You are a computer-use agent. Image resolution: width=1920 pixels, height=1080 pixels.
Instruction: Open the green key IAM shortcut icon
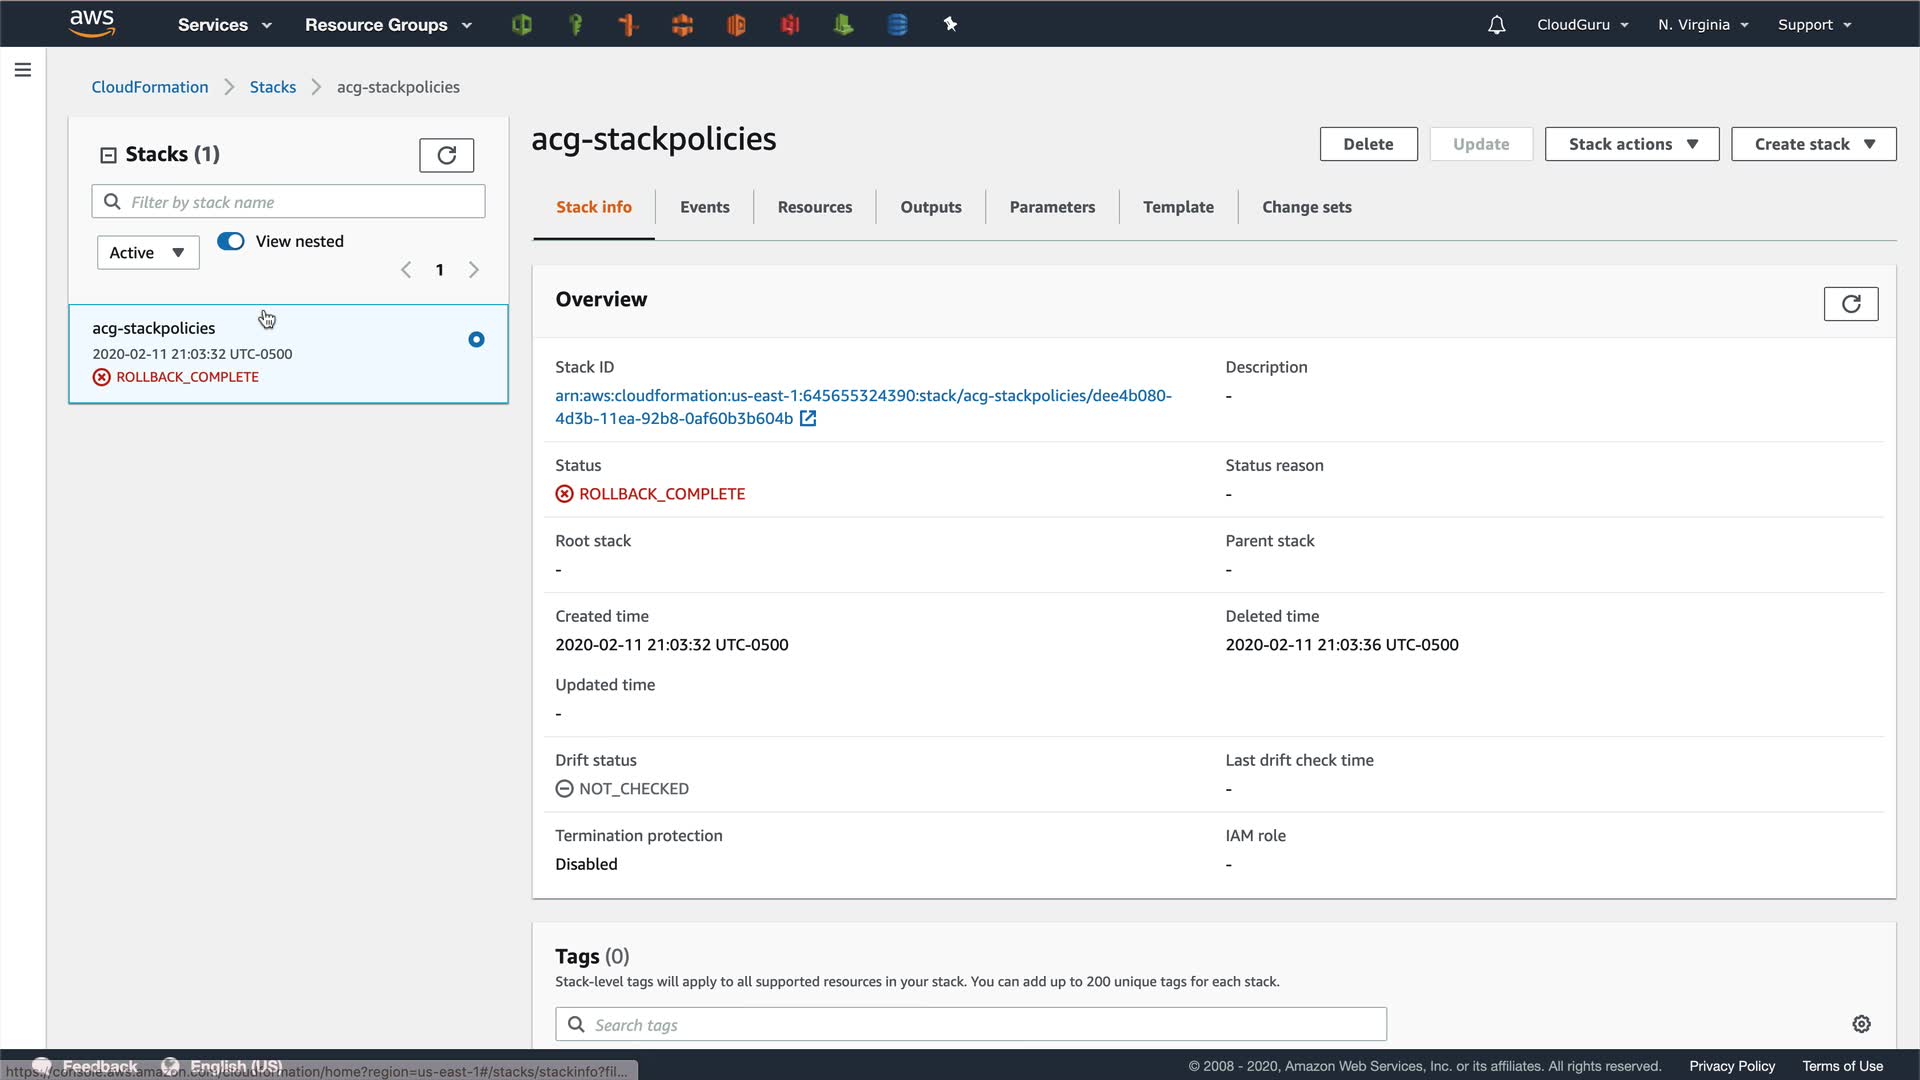575,25
